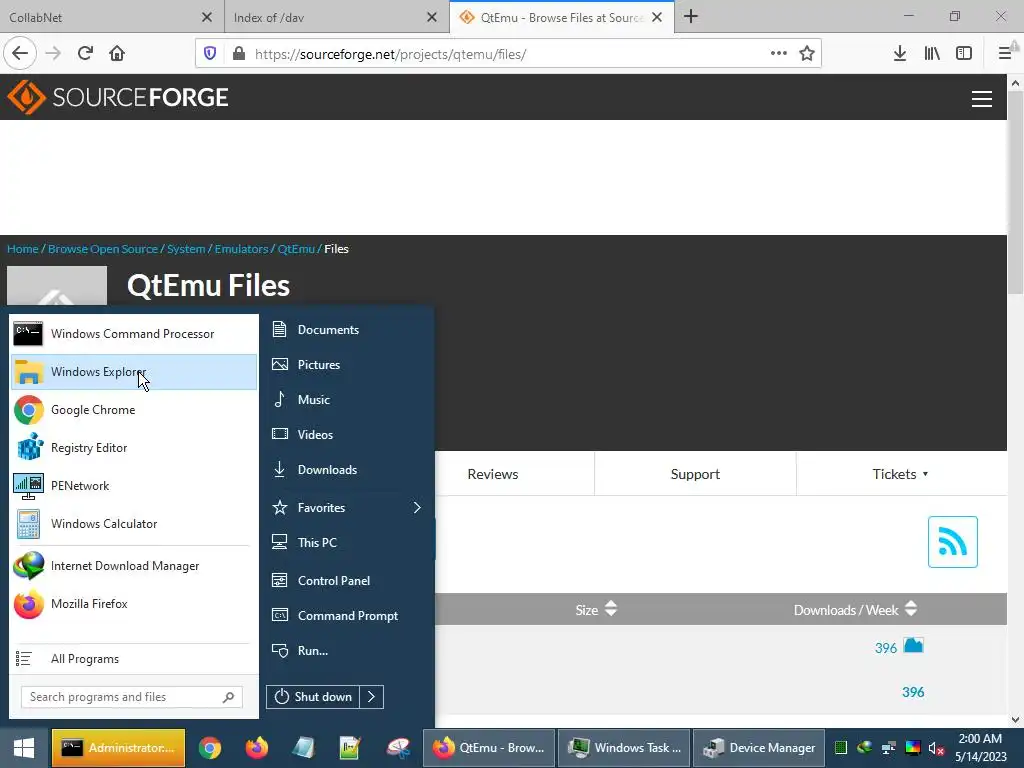This screenshot has width=1024, height=768.
Task: Open Command Prompt in Start menu right pane
Action: point(347,616)
